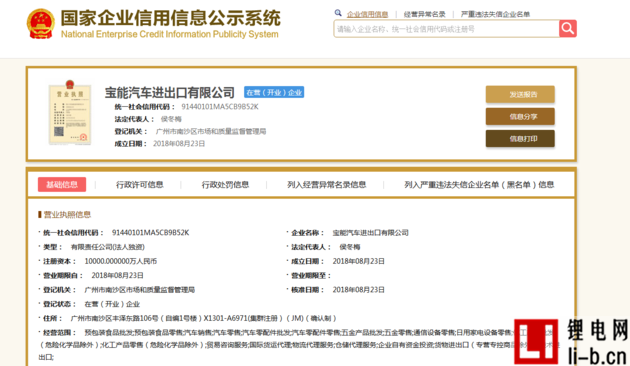
Task: Click 营业期限自 date value
Action: (117, 275)
